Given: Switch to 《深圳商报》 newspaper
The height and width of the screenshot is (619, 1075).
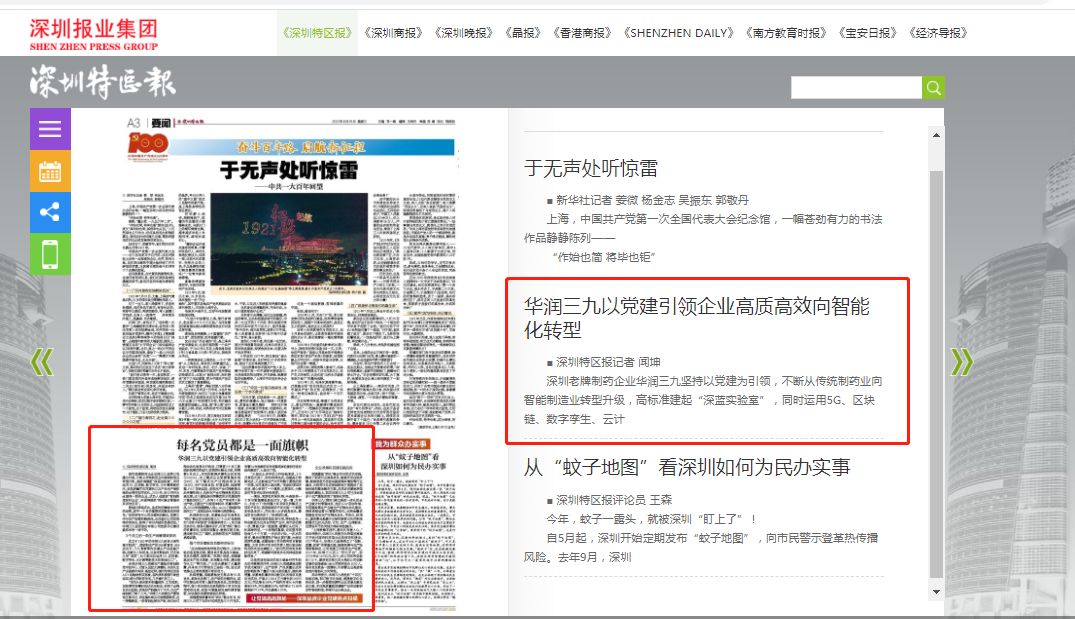Looking at the screenshot, I should (394, 33).
